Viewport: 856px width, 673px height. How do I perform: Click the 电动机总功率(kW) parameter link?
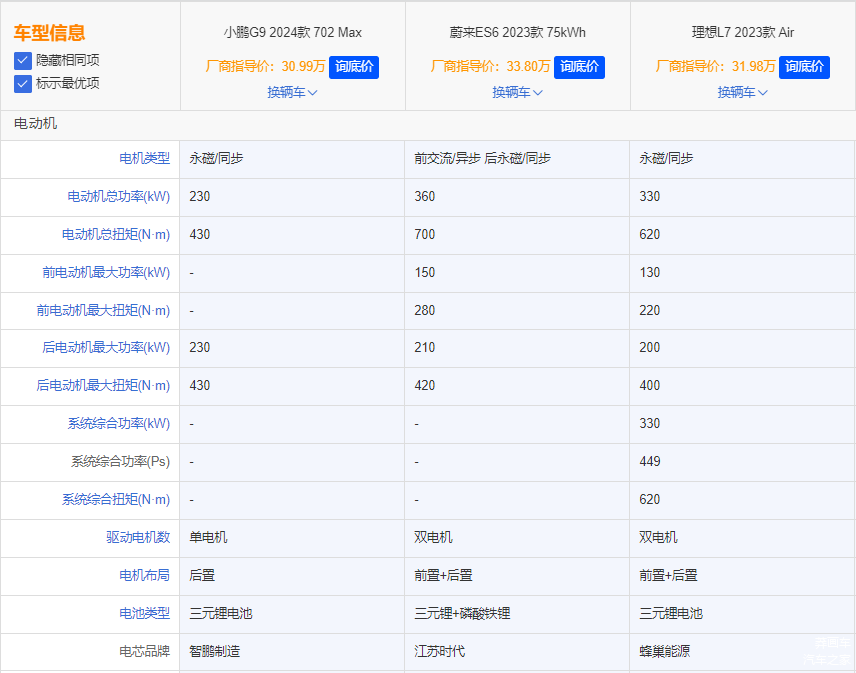(118, 196)
